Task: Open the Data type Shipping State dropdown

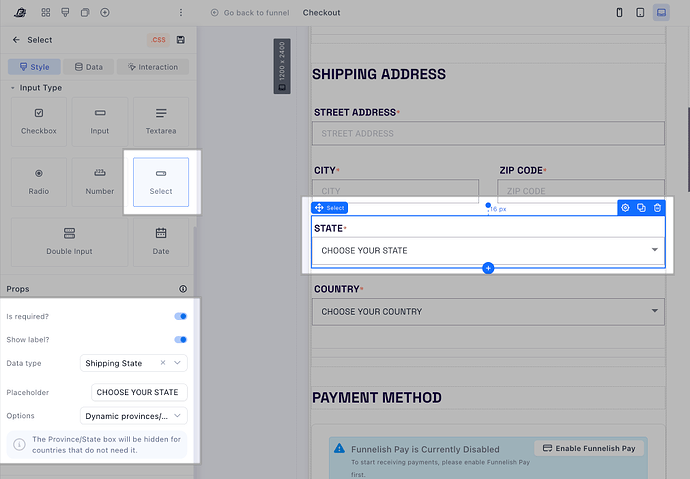Action: click(134, 363)
